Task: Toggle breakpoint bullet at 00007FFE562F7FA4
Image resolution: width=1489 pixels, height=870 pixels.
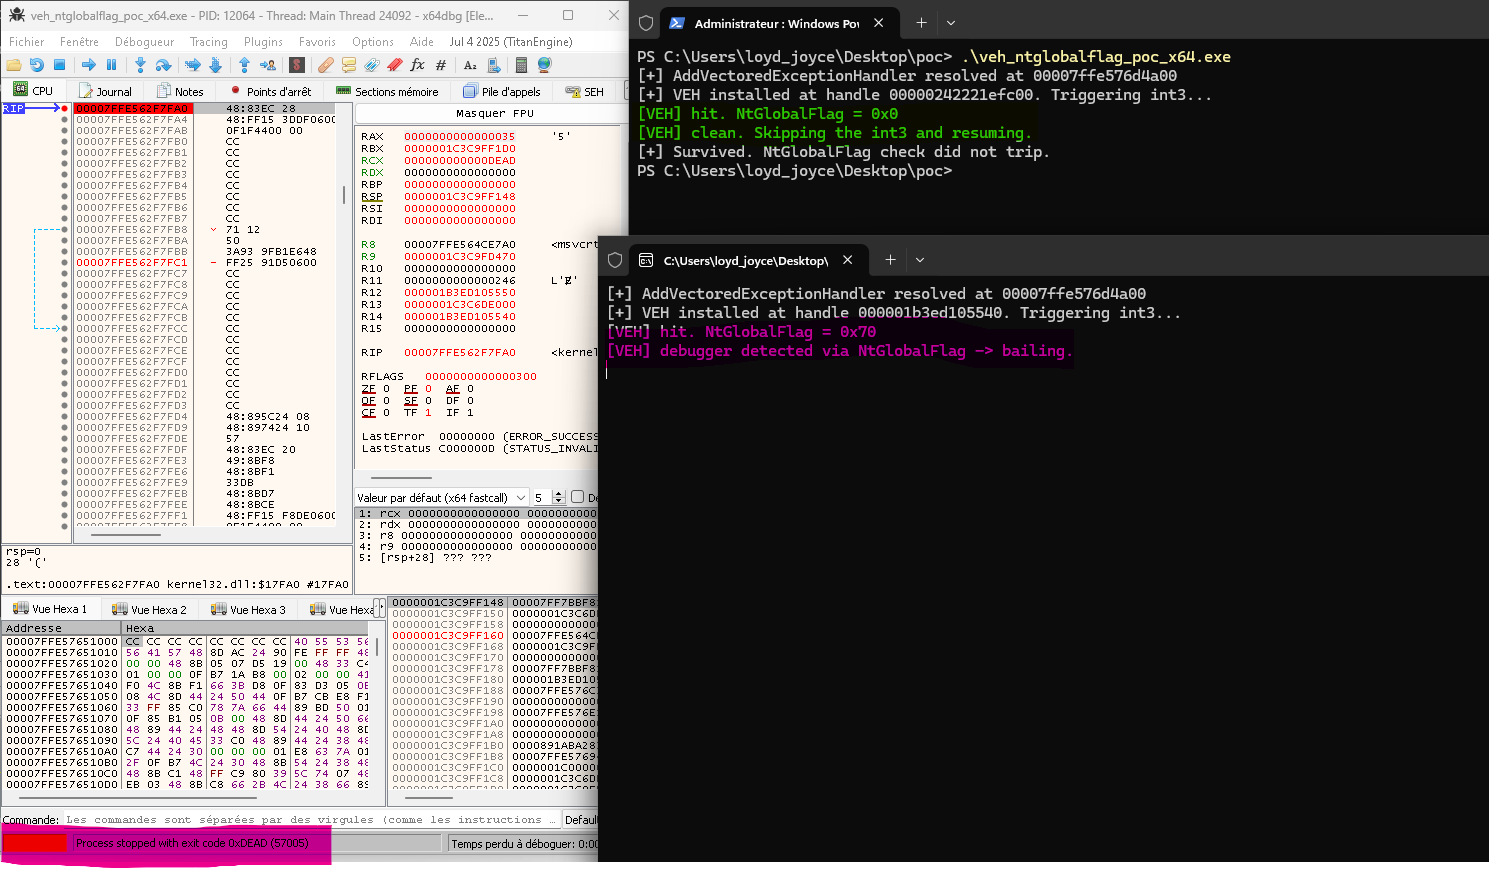Action: click(x=65, y=119)
